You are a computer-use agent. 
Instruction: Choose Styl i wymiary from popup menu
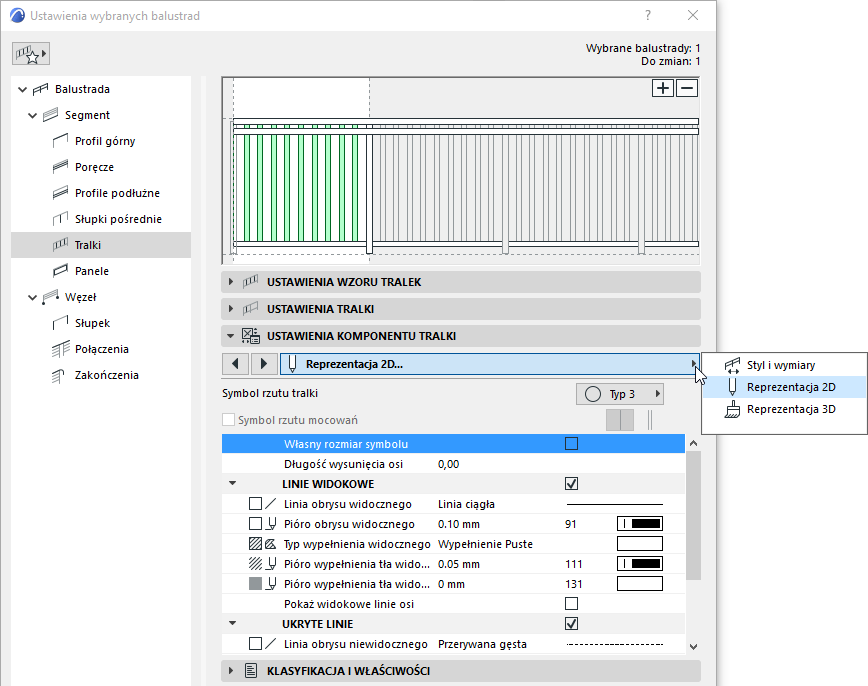click(784, 365)
